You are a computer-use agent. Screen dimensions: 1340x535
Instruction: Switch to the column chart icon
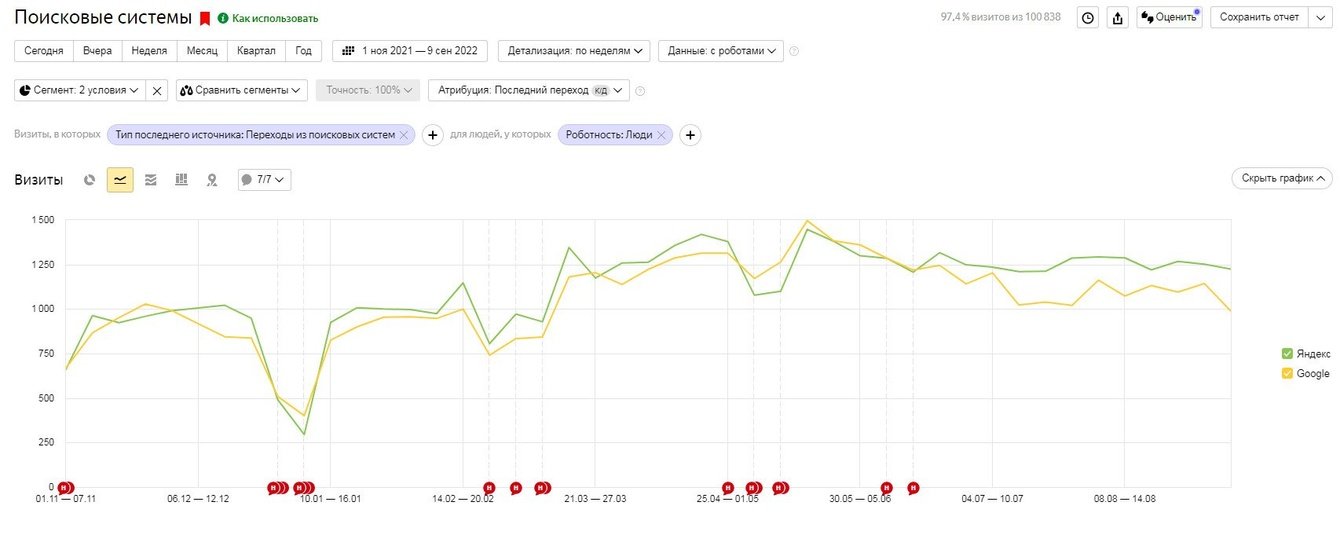[181, 180]
